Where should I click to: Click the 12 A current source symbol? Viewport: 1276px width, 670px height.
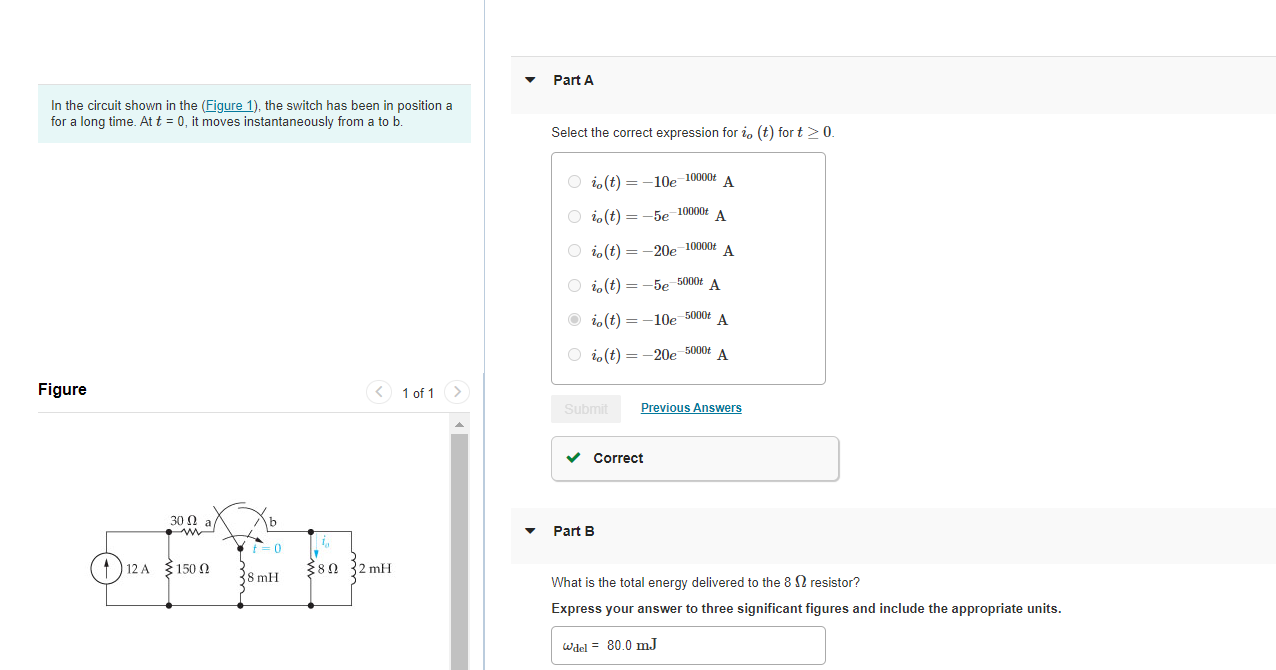tap(107, 568)
